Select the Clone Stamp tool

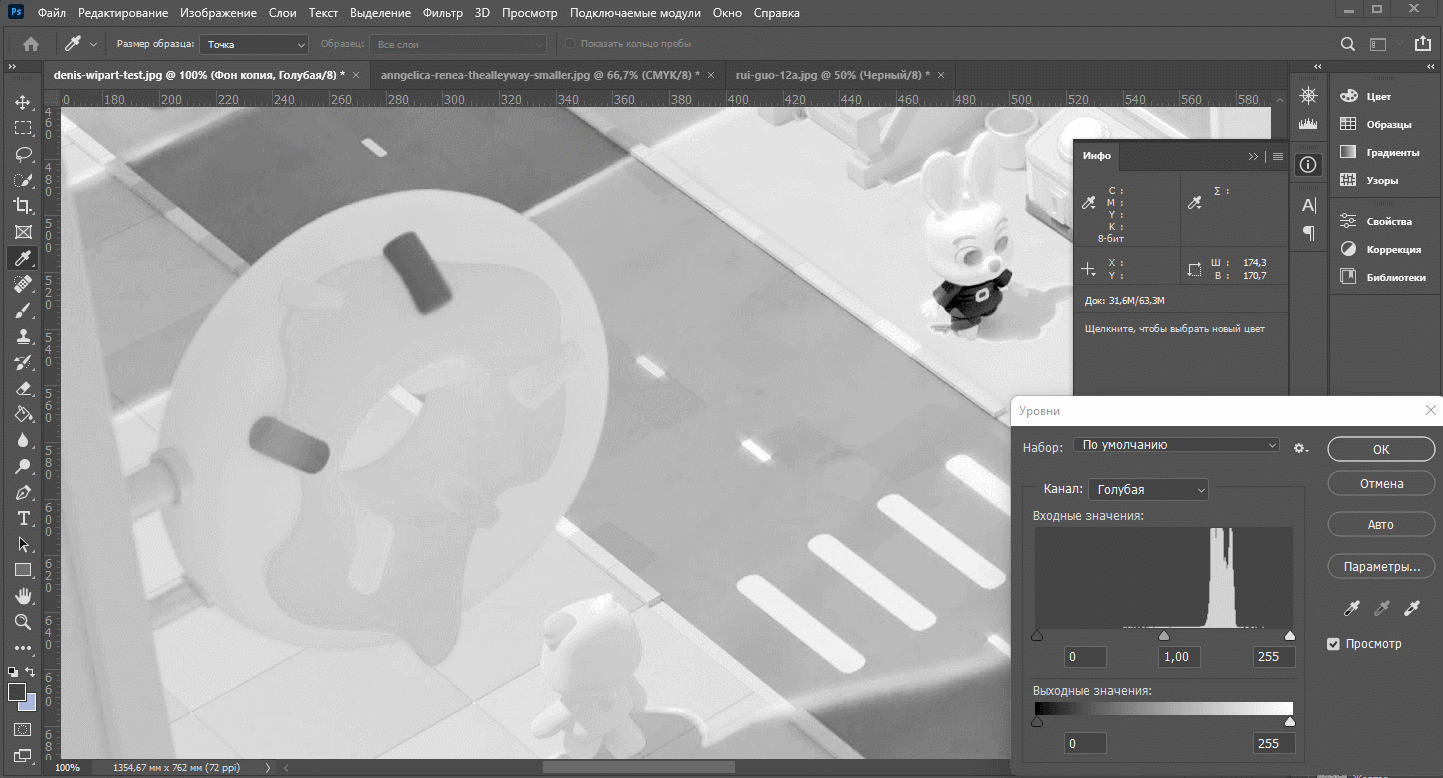22,337
